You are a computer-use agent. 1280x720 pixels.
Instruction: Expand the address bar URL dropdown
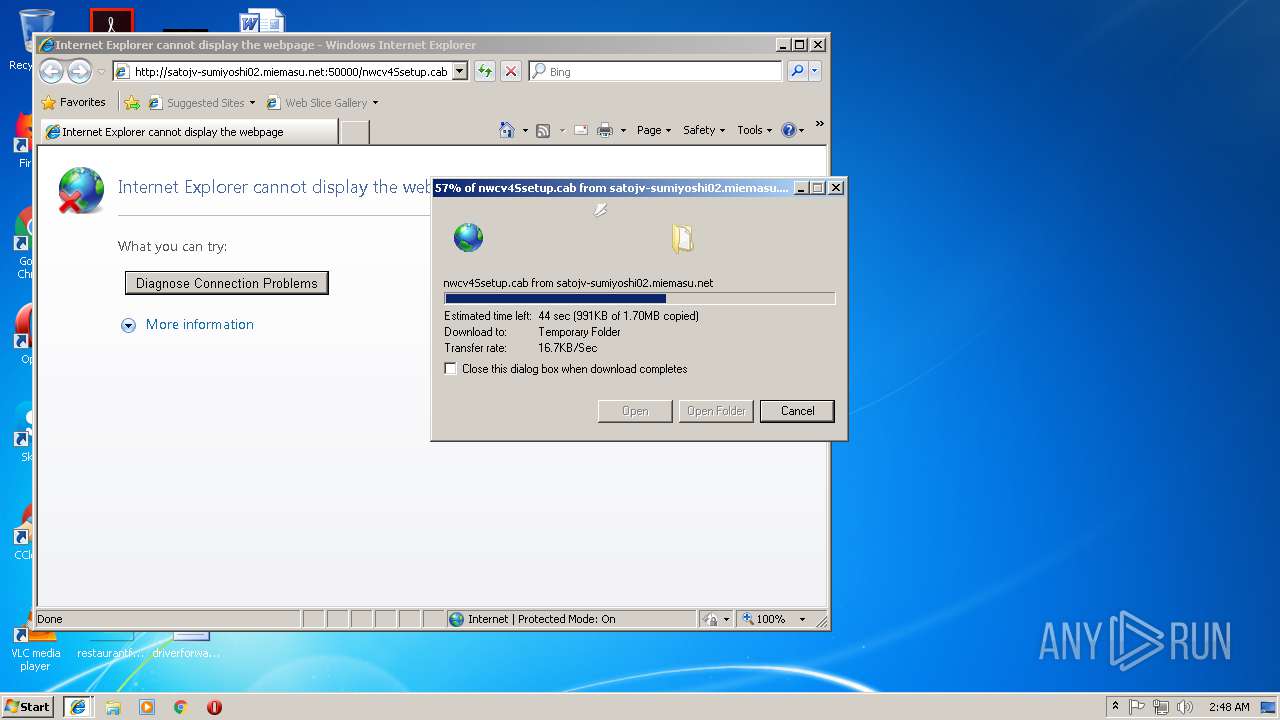tap(460, 71)
